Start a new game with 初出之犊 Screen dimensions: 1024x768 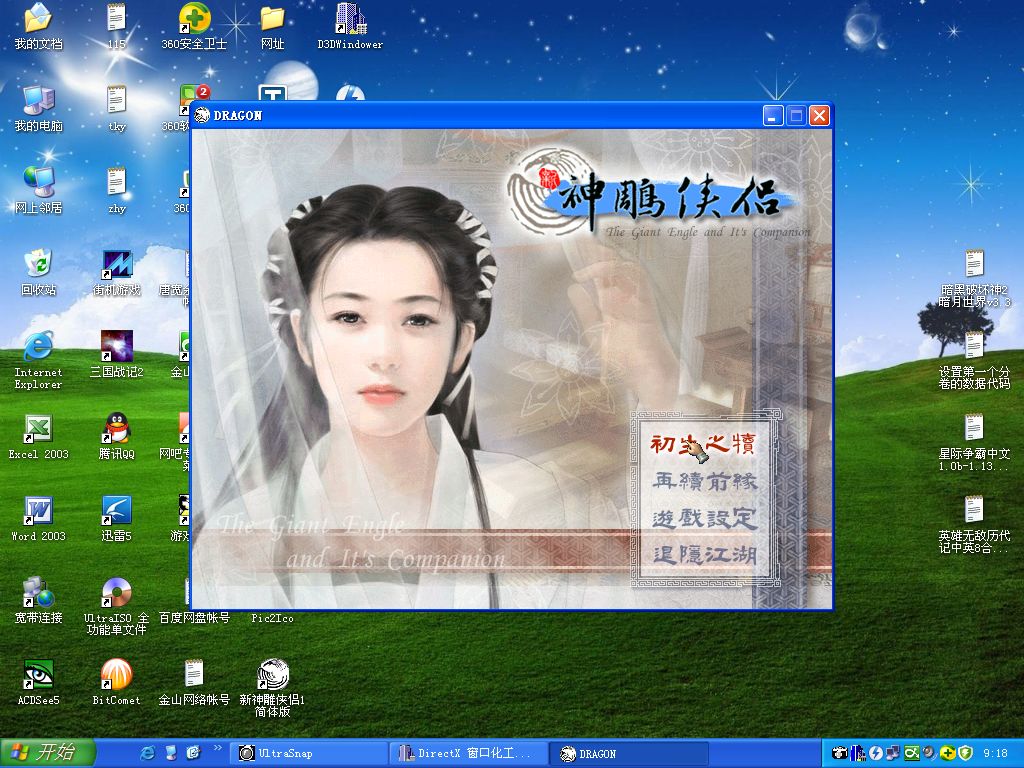pos(703,444)
